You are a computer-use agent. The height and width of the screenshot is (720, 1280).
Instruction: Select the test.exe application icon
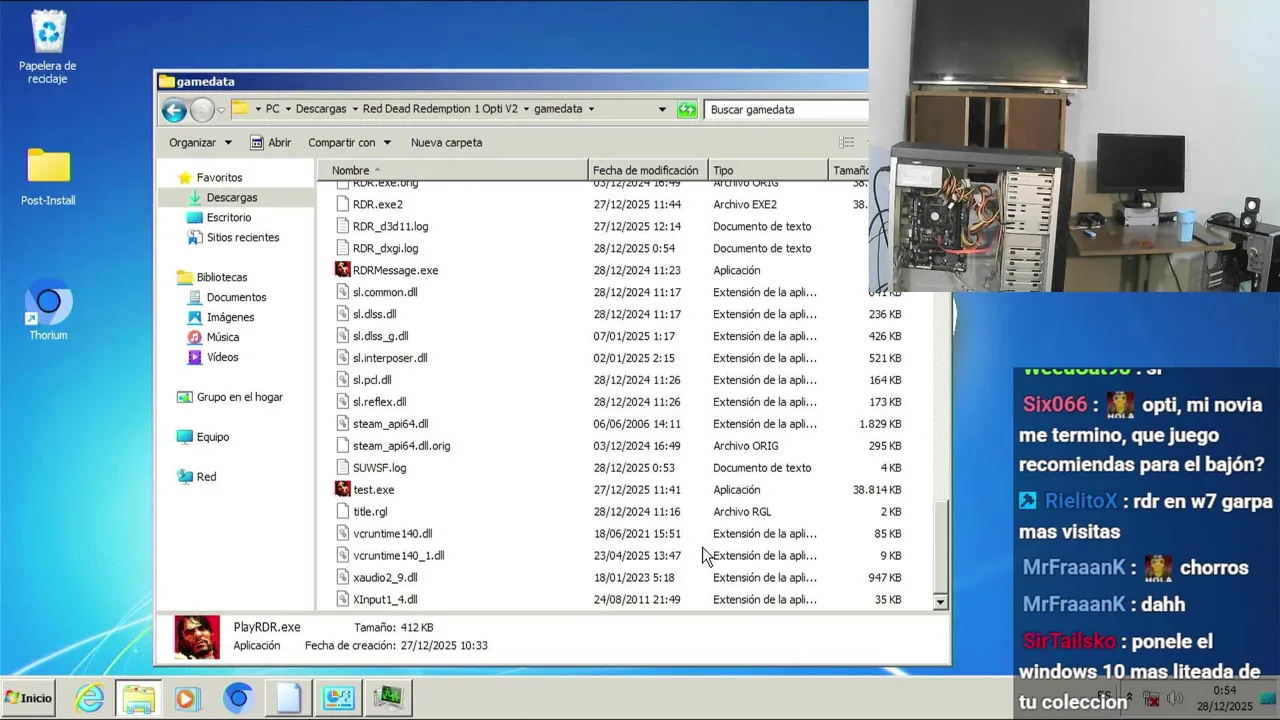point(343,489)
